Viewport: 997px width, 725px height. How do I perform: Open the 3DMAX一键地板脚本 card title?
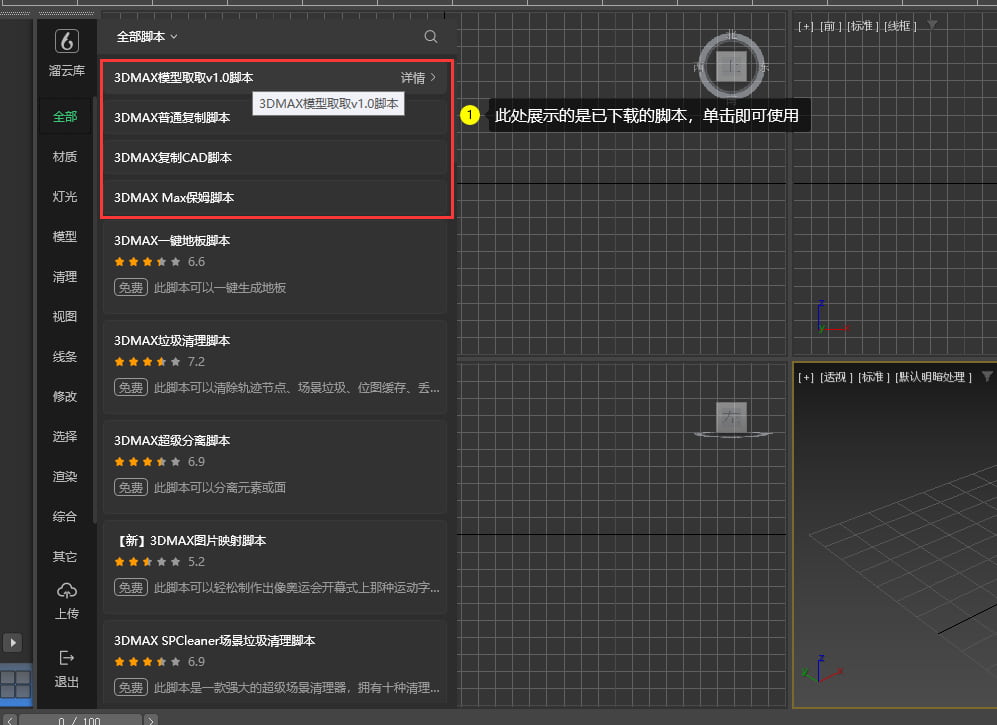[x=172, y=240]
